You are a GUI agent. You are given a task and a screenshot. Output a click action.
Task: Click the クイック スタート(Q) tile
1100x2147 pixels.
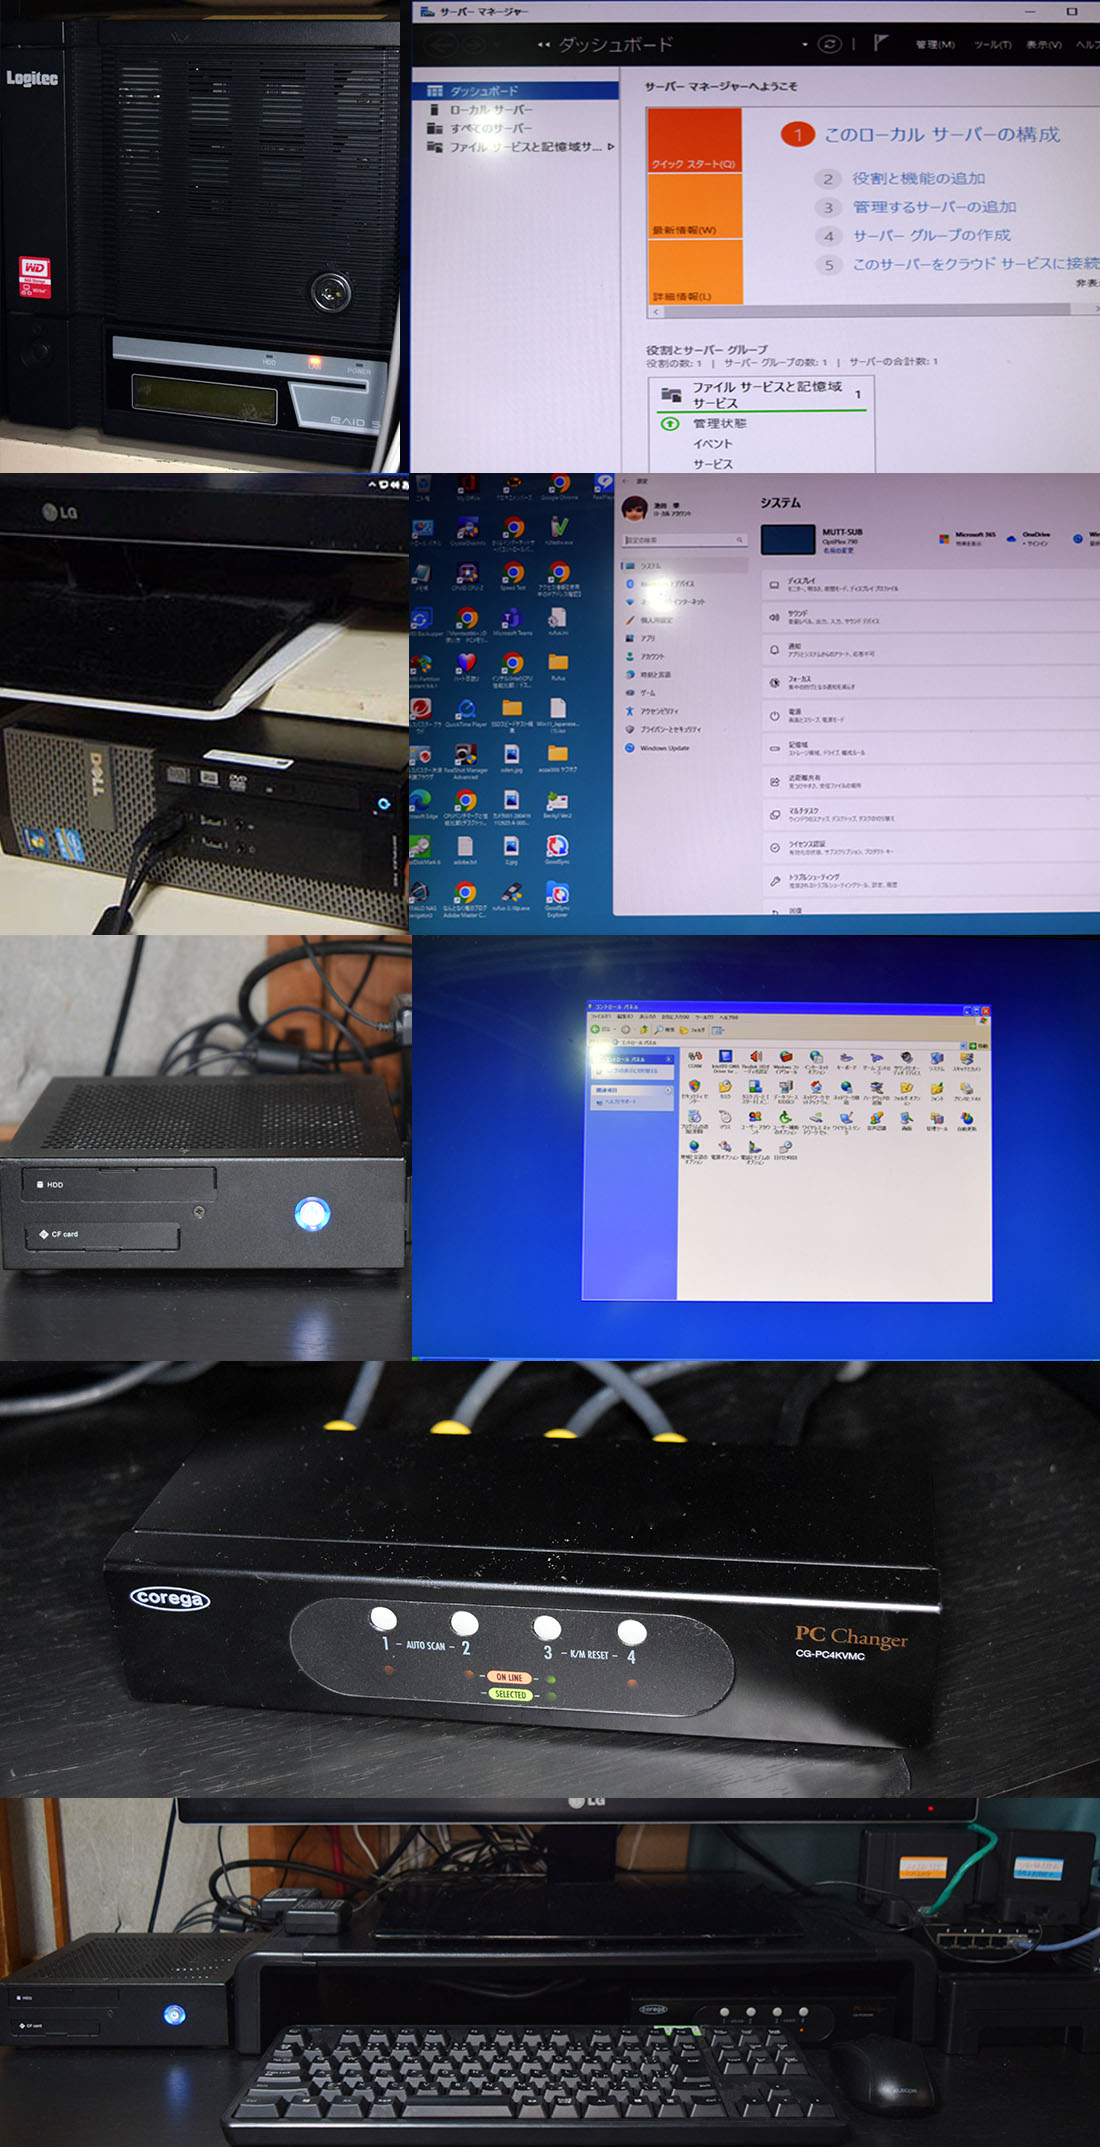point(695,141)
